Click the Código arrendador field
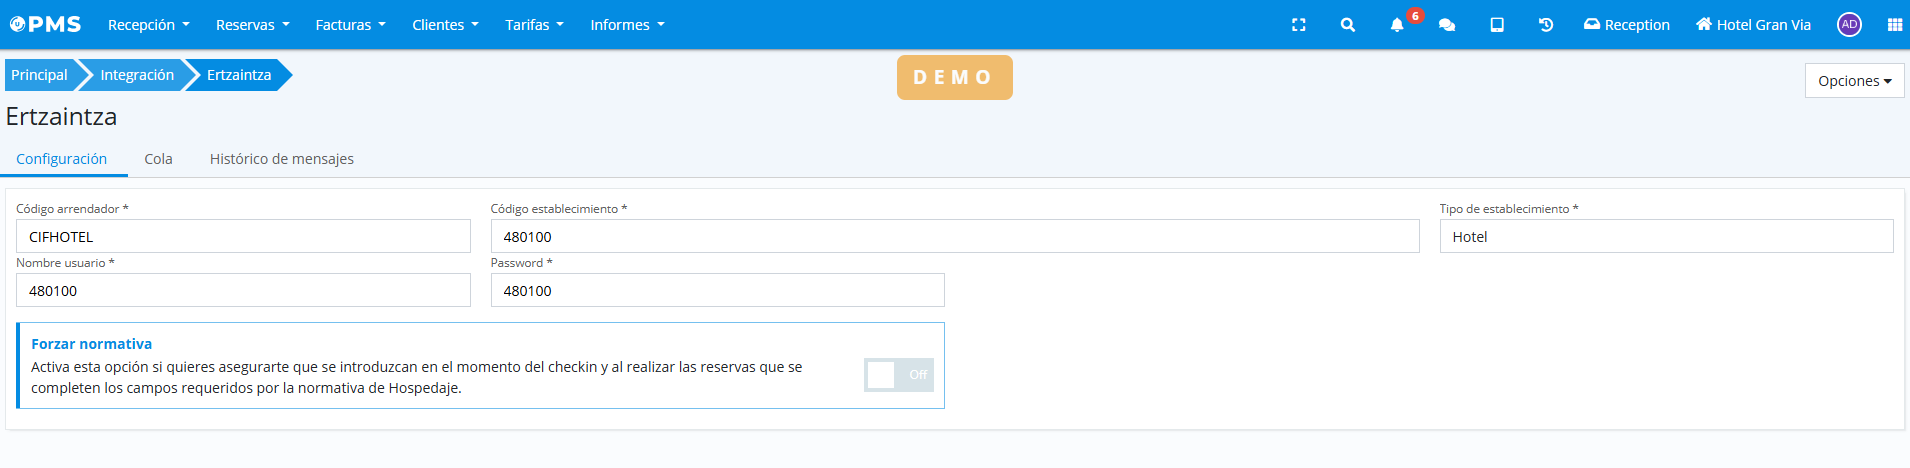Viewport: 1910px width, 468px height. pos(243,237)
